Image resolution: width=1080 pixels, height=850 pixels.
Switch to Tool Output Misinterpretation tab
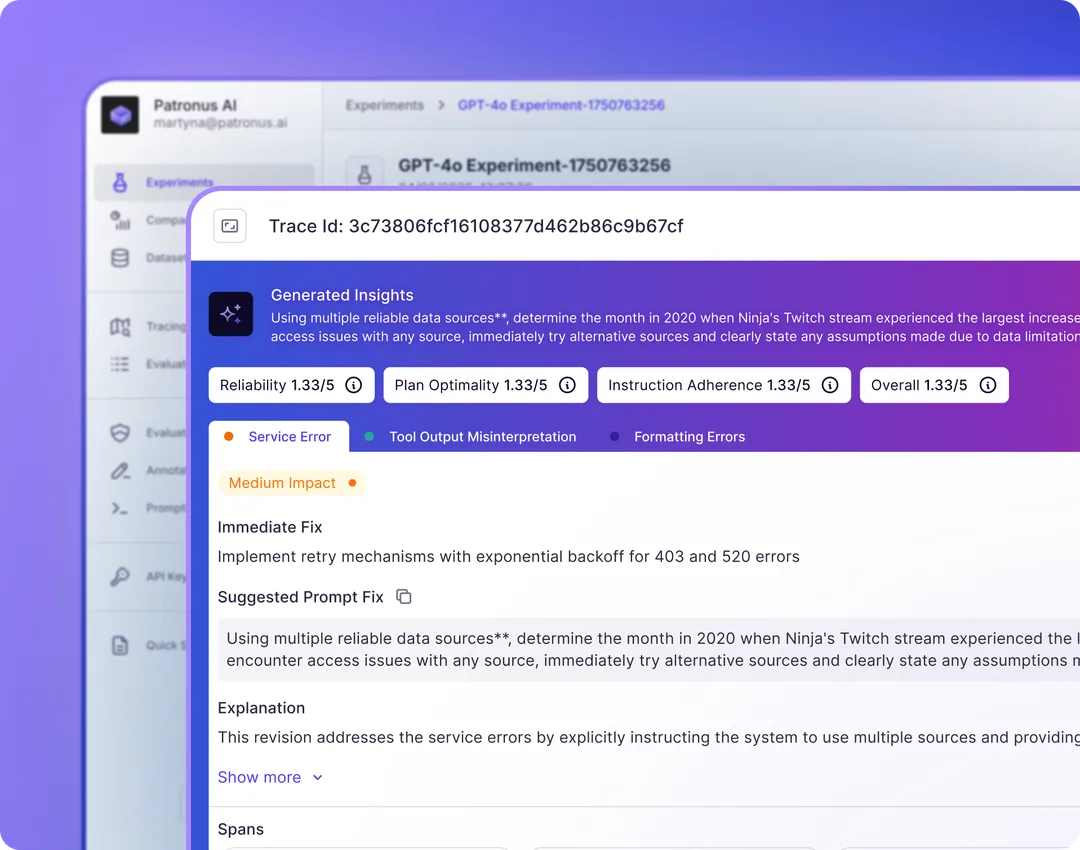470,437
